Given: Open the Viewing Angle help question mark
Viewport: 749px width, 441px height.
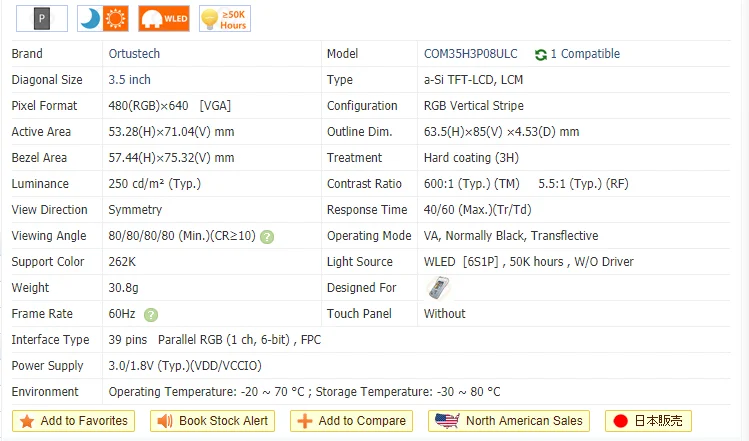Looking at the screenshot, I should pyautogui.click(x=267, y=237).
